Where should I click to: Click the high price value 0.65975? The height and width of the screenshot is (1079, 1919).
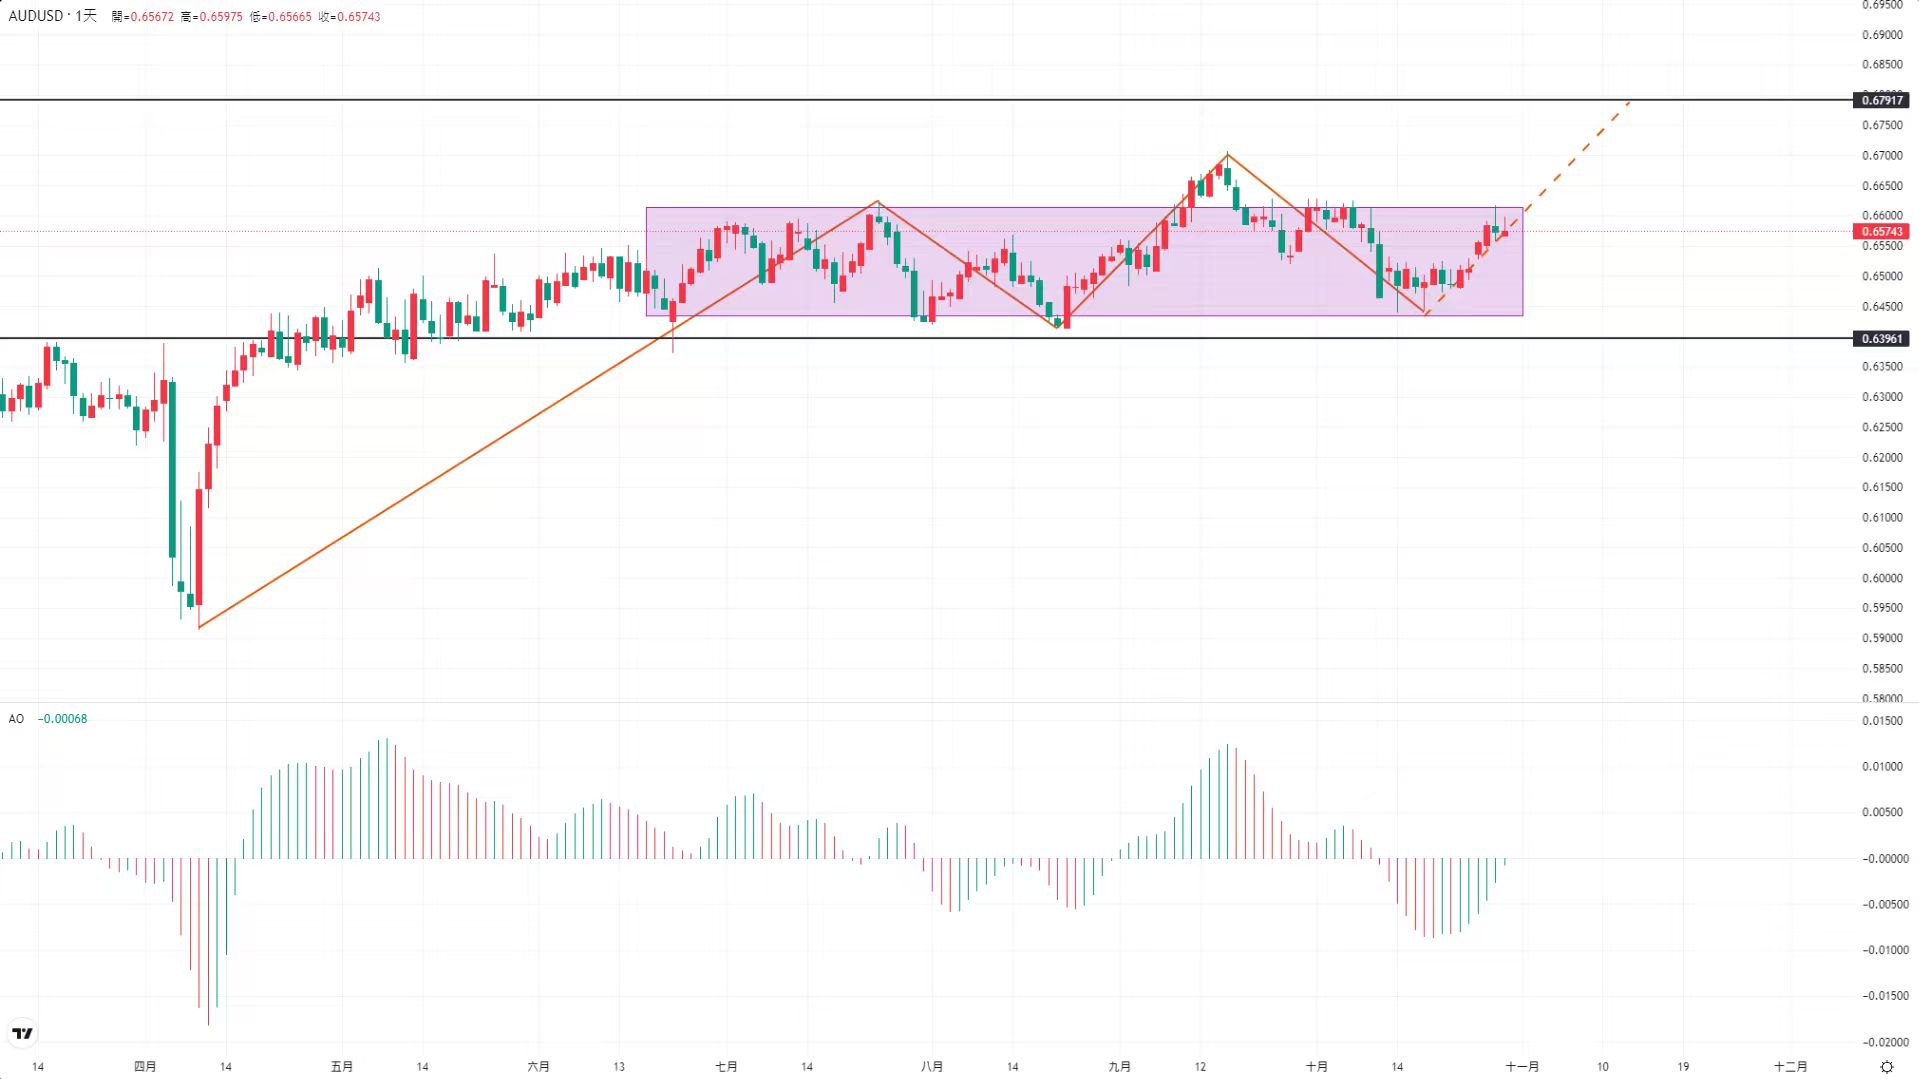pyautogui.click(x=212, y=17)
